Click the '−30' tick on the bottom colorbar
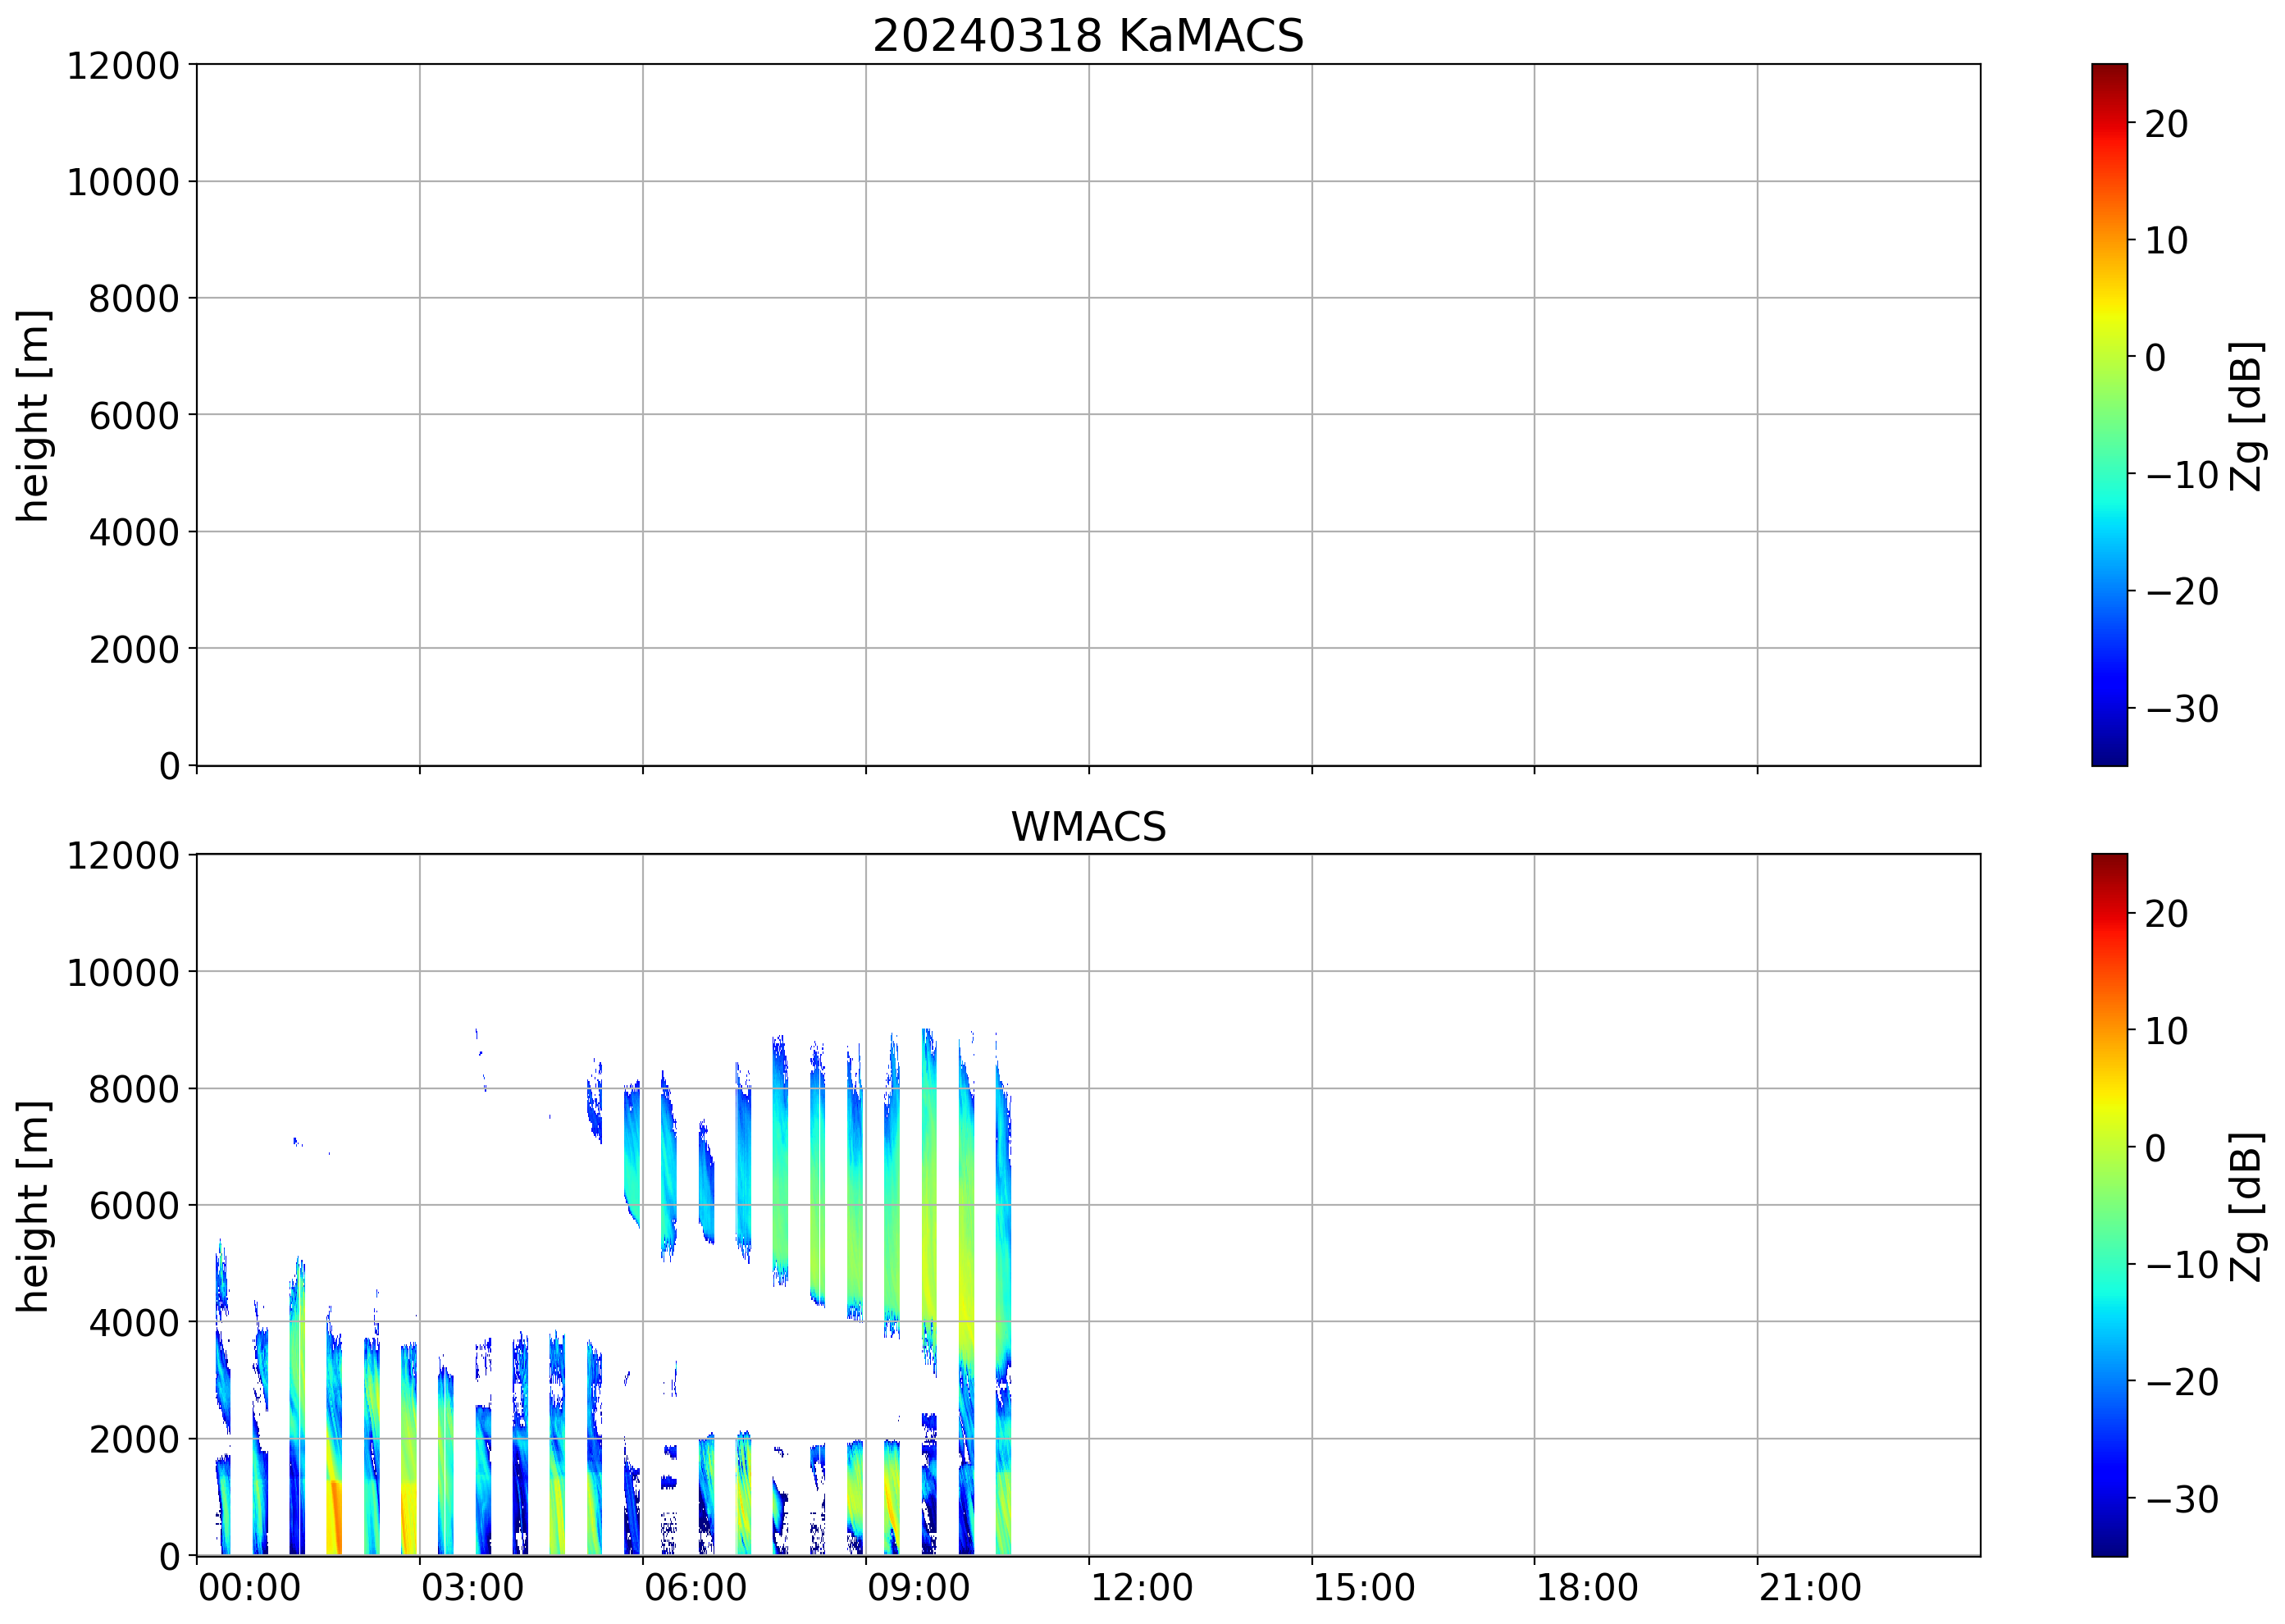This screenshot has width=2285, height=1624. coord(2180,1499)
